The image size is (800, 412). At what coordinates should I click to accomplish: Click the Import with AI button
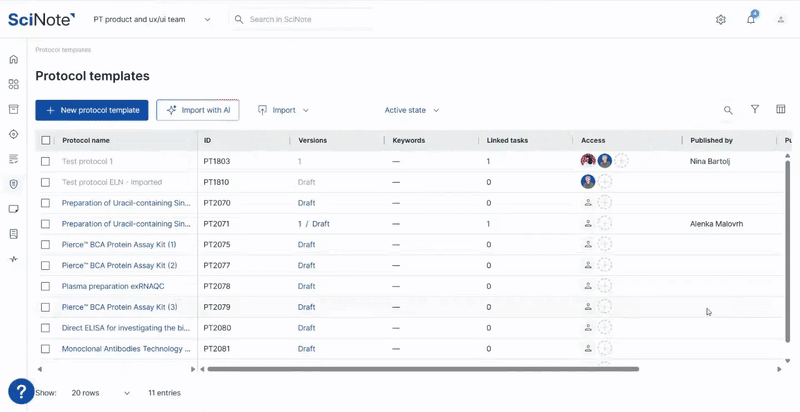pos(197,110)
